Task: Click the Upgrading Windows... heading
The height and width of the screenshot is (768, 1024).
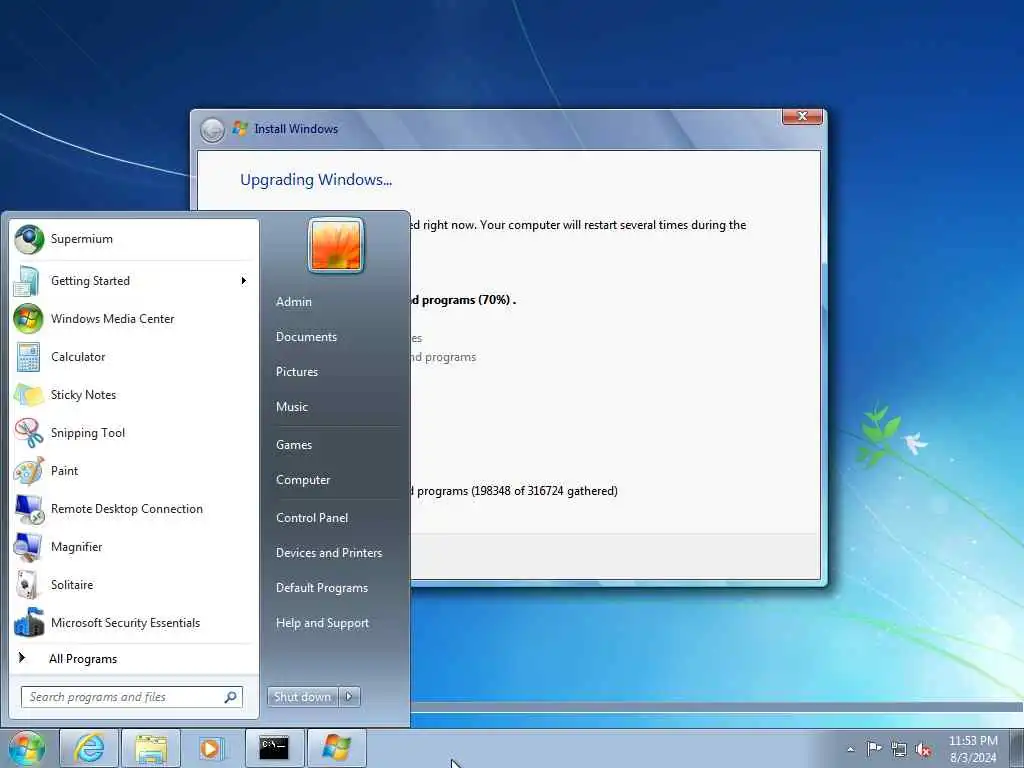Action: click(316, 180)
